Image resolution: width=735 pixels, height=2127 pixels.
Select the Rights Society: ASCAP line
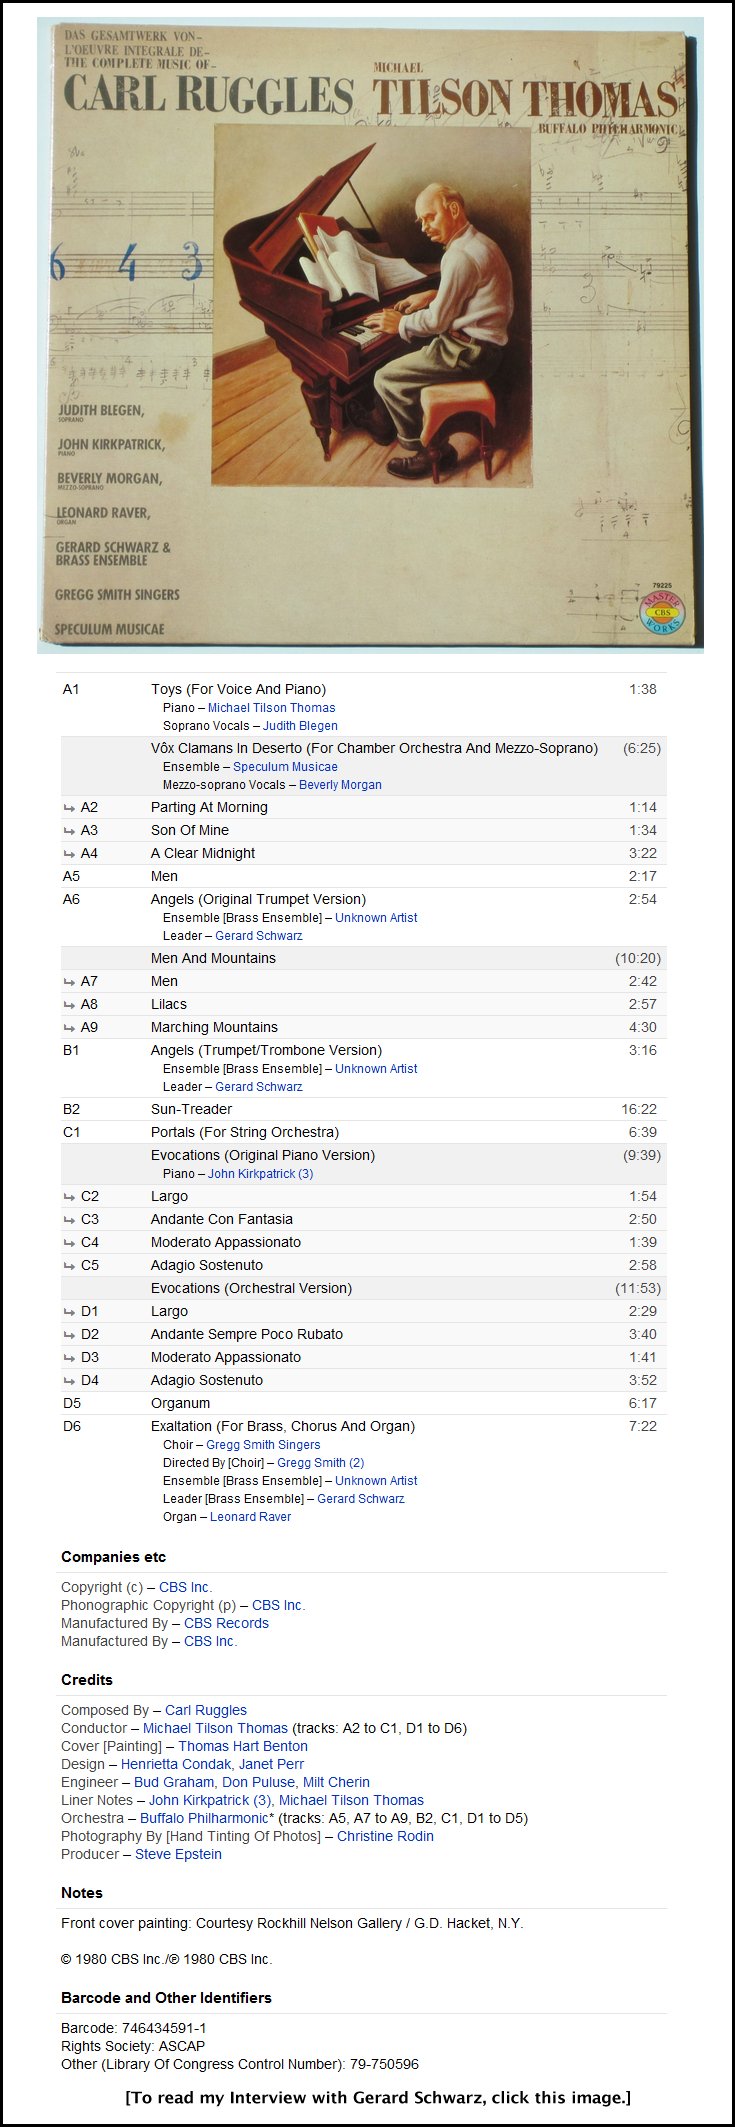click(133, 2046)
